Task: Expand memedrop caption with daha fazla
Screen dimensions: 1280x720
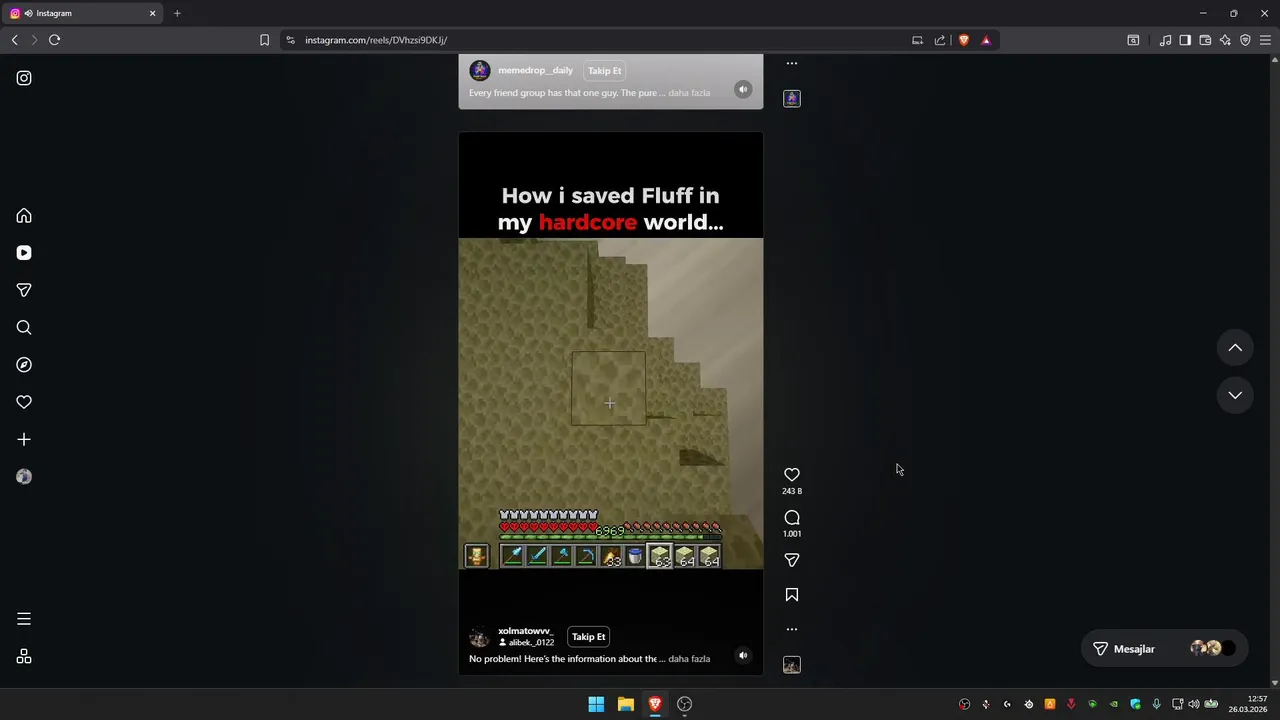Action: tap(689, 93)
